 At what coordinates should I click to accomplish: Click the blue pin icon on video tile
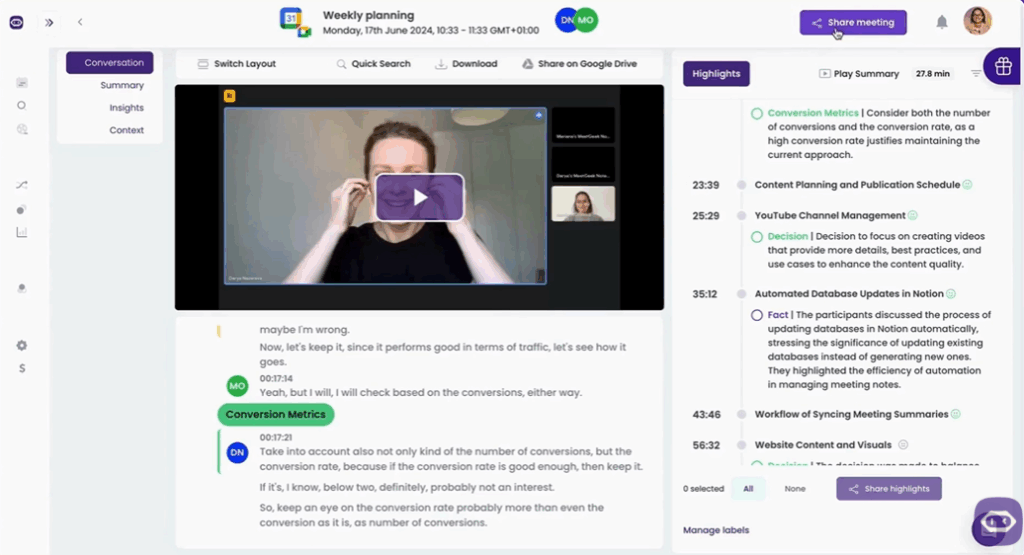(x=539, y=115)
